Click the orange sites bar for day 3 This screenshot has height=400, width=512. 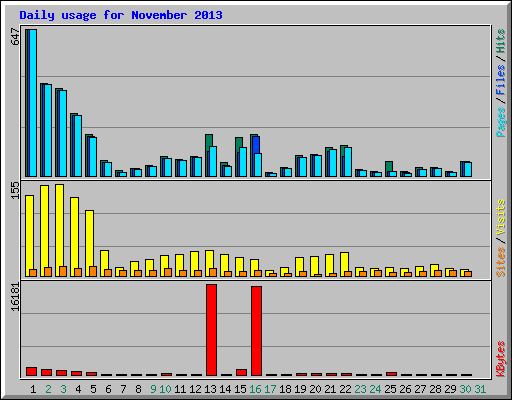click(63, 271)
